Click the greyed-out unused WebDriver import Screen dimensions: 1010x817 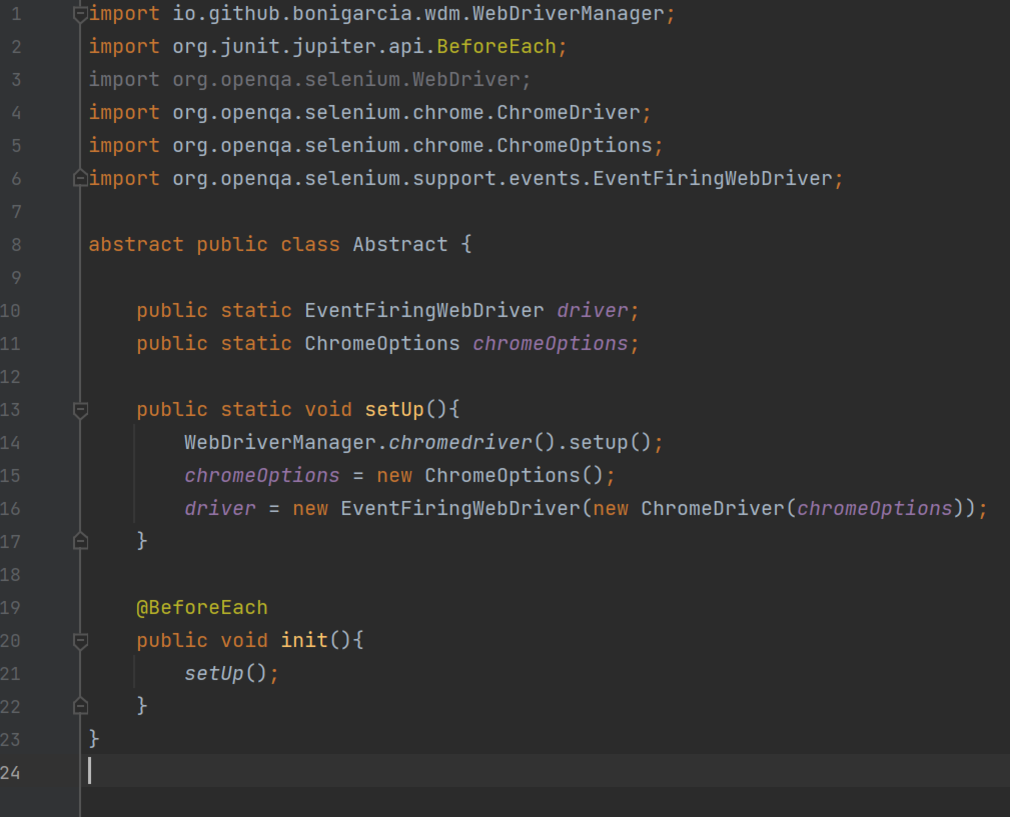tap(309, 79)
